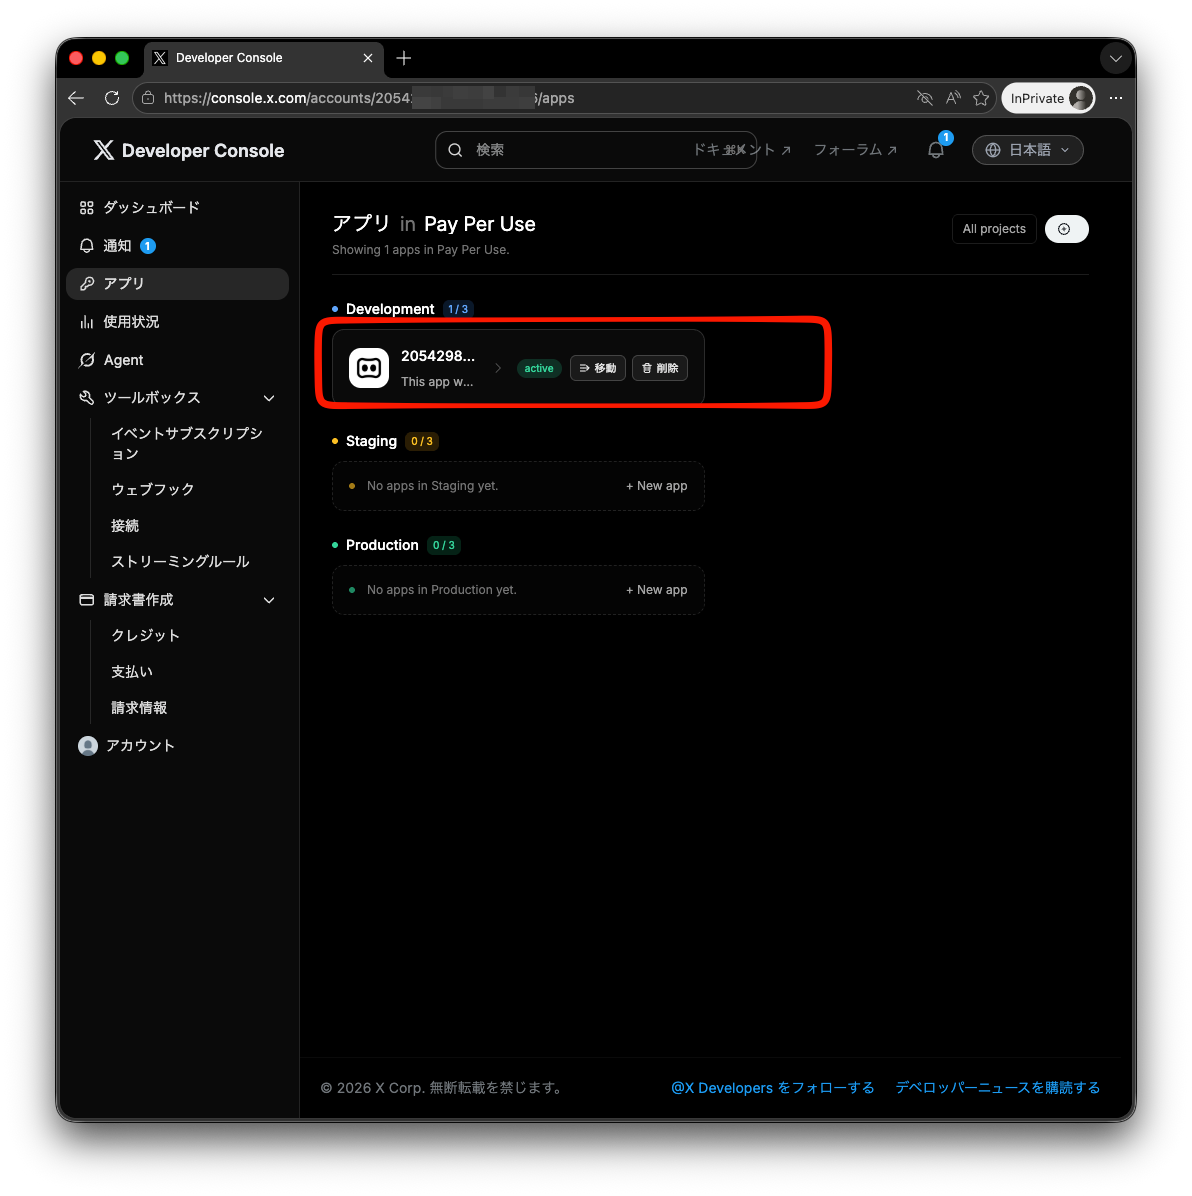Collapse the 請求書作成 section chevron
This screenshot has width=1192, height=1196.
(x=269, y=600)
